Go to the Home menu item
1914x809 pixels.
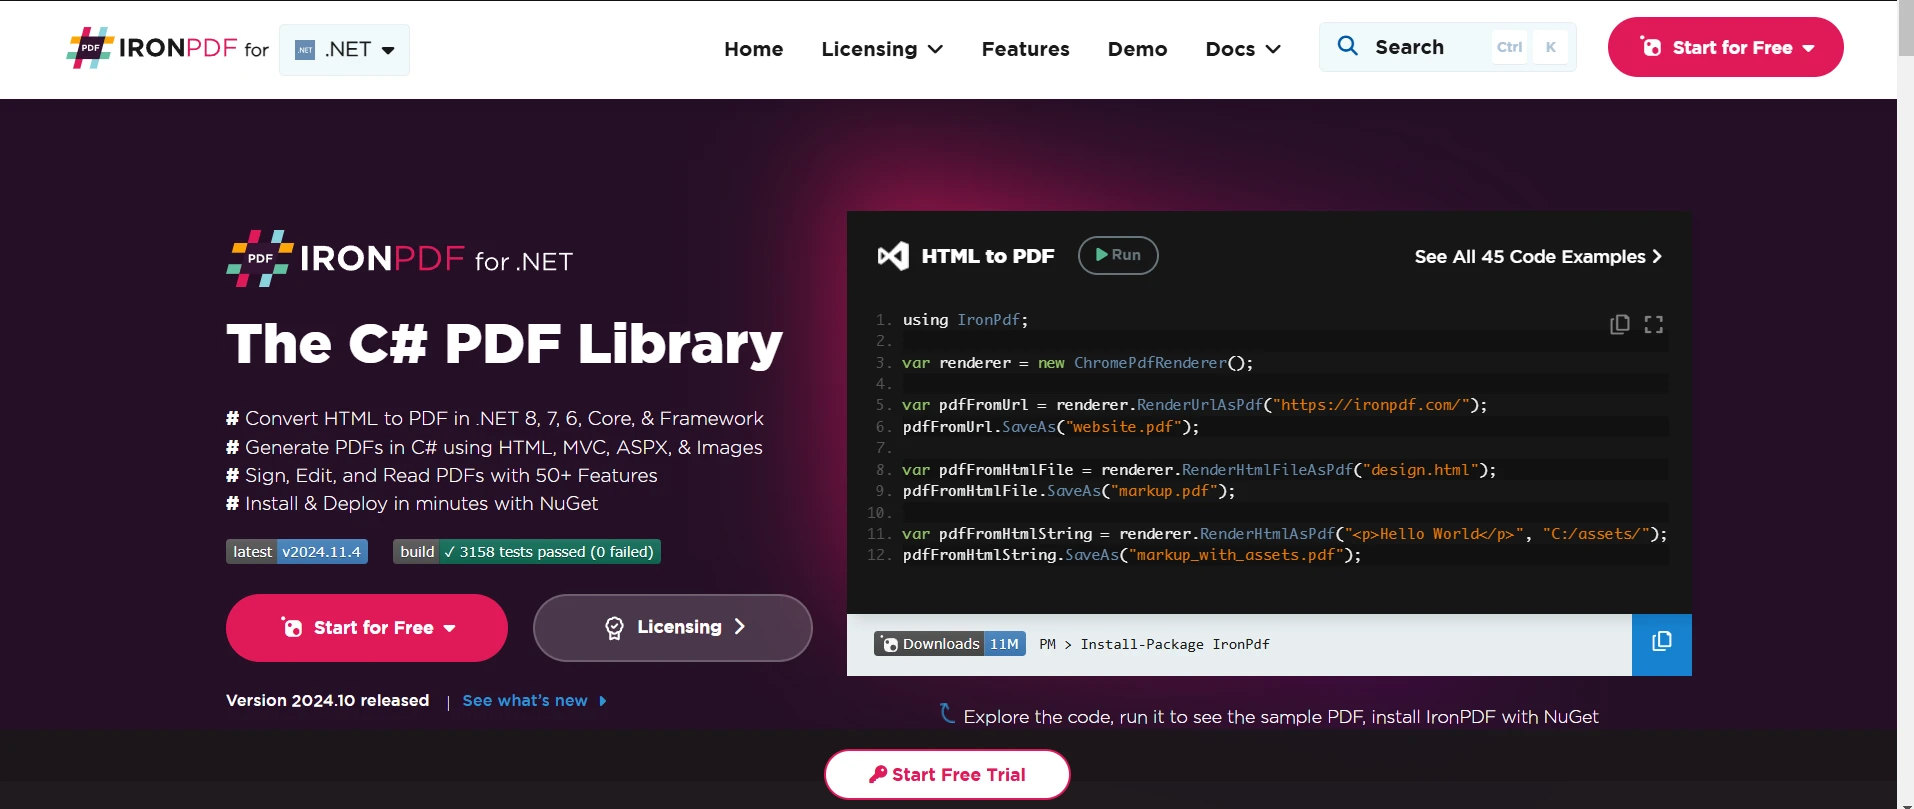point(753,49)
